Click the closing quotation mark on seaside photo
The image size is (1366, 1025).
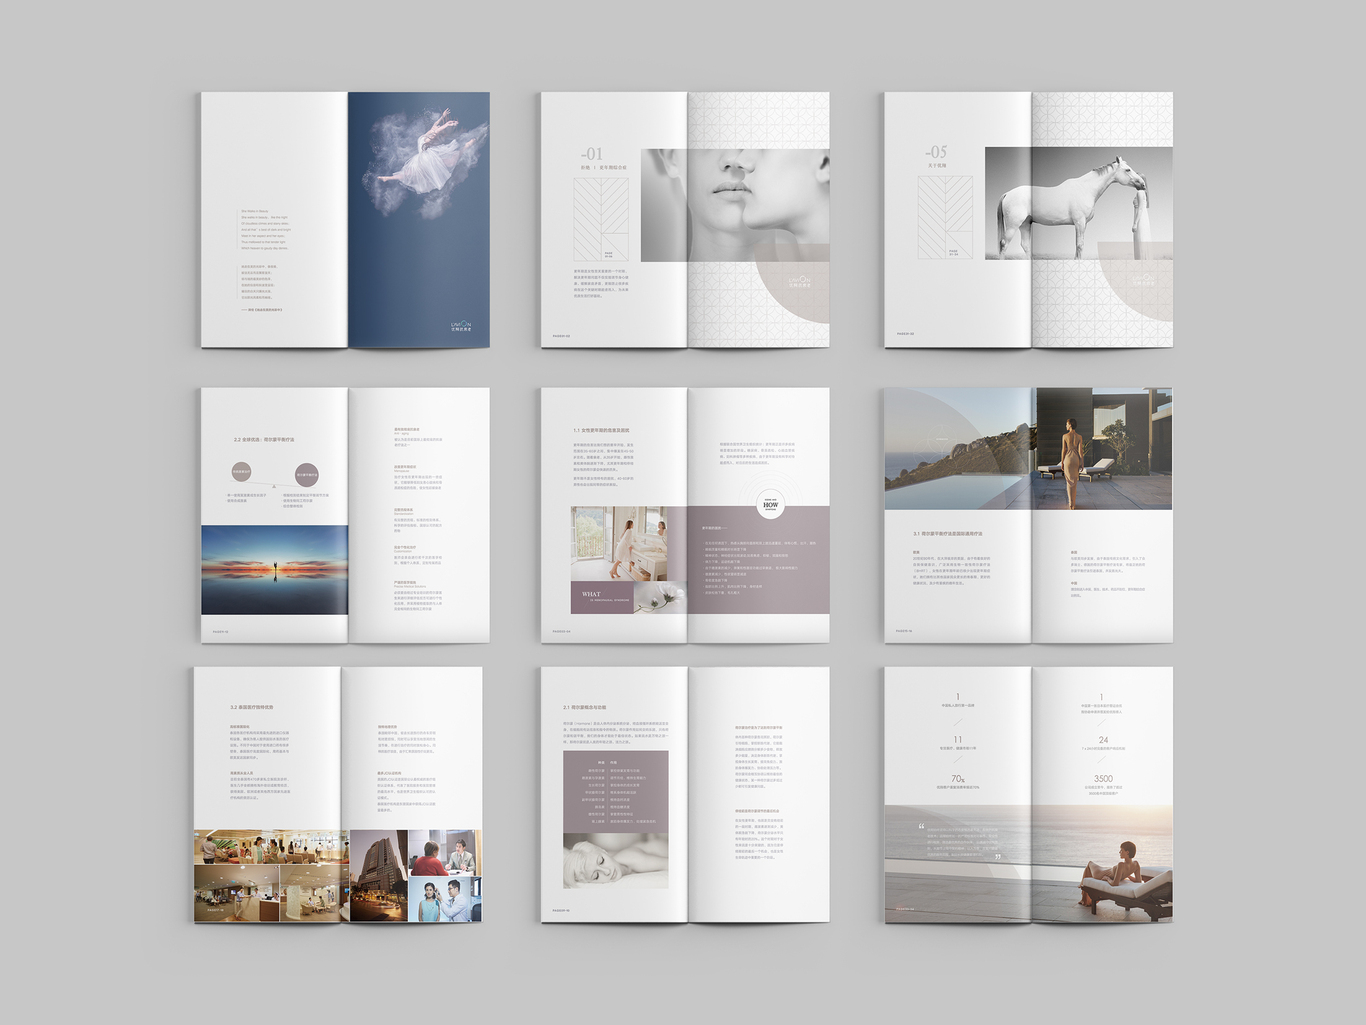tap(996, 857)
